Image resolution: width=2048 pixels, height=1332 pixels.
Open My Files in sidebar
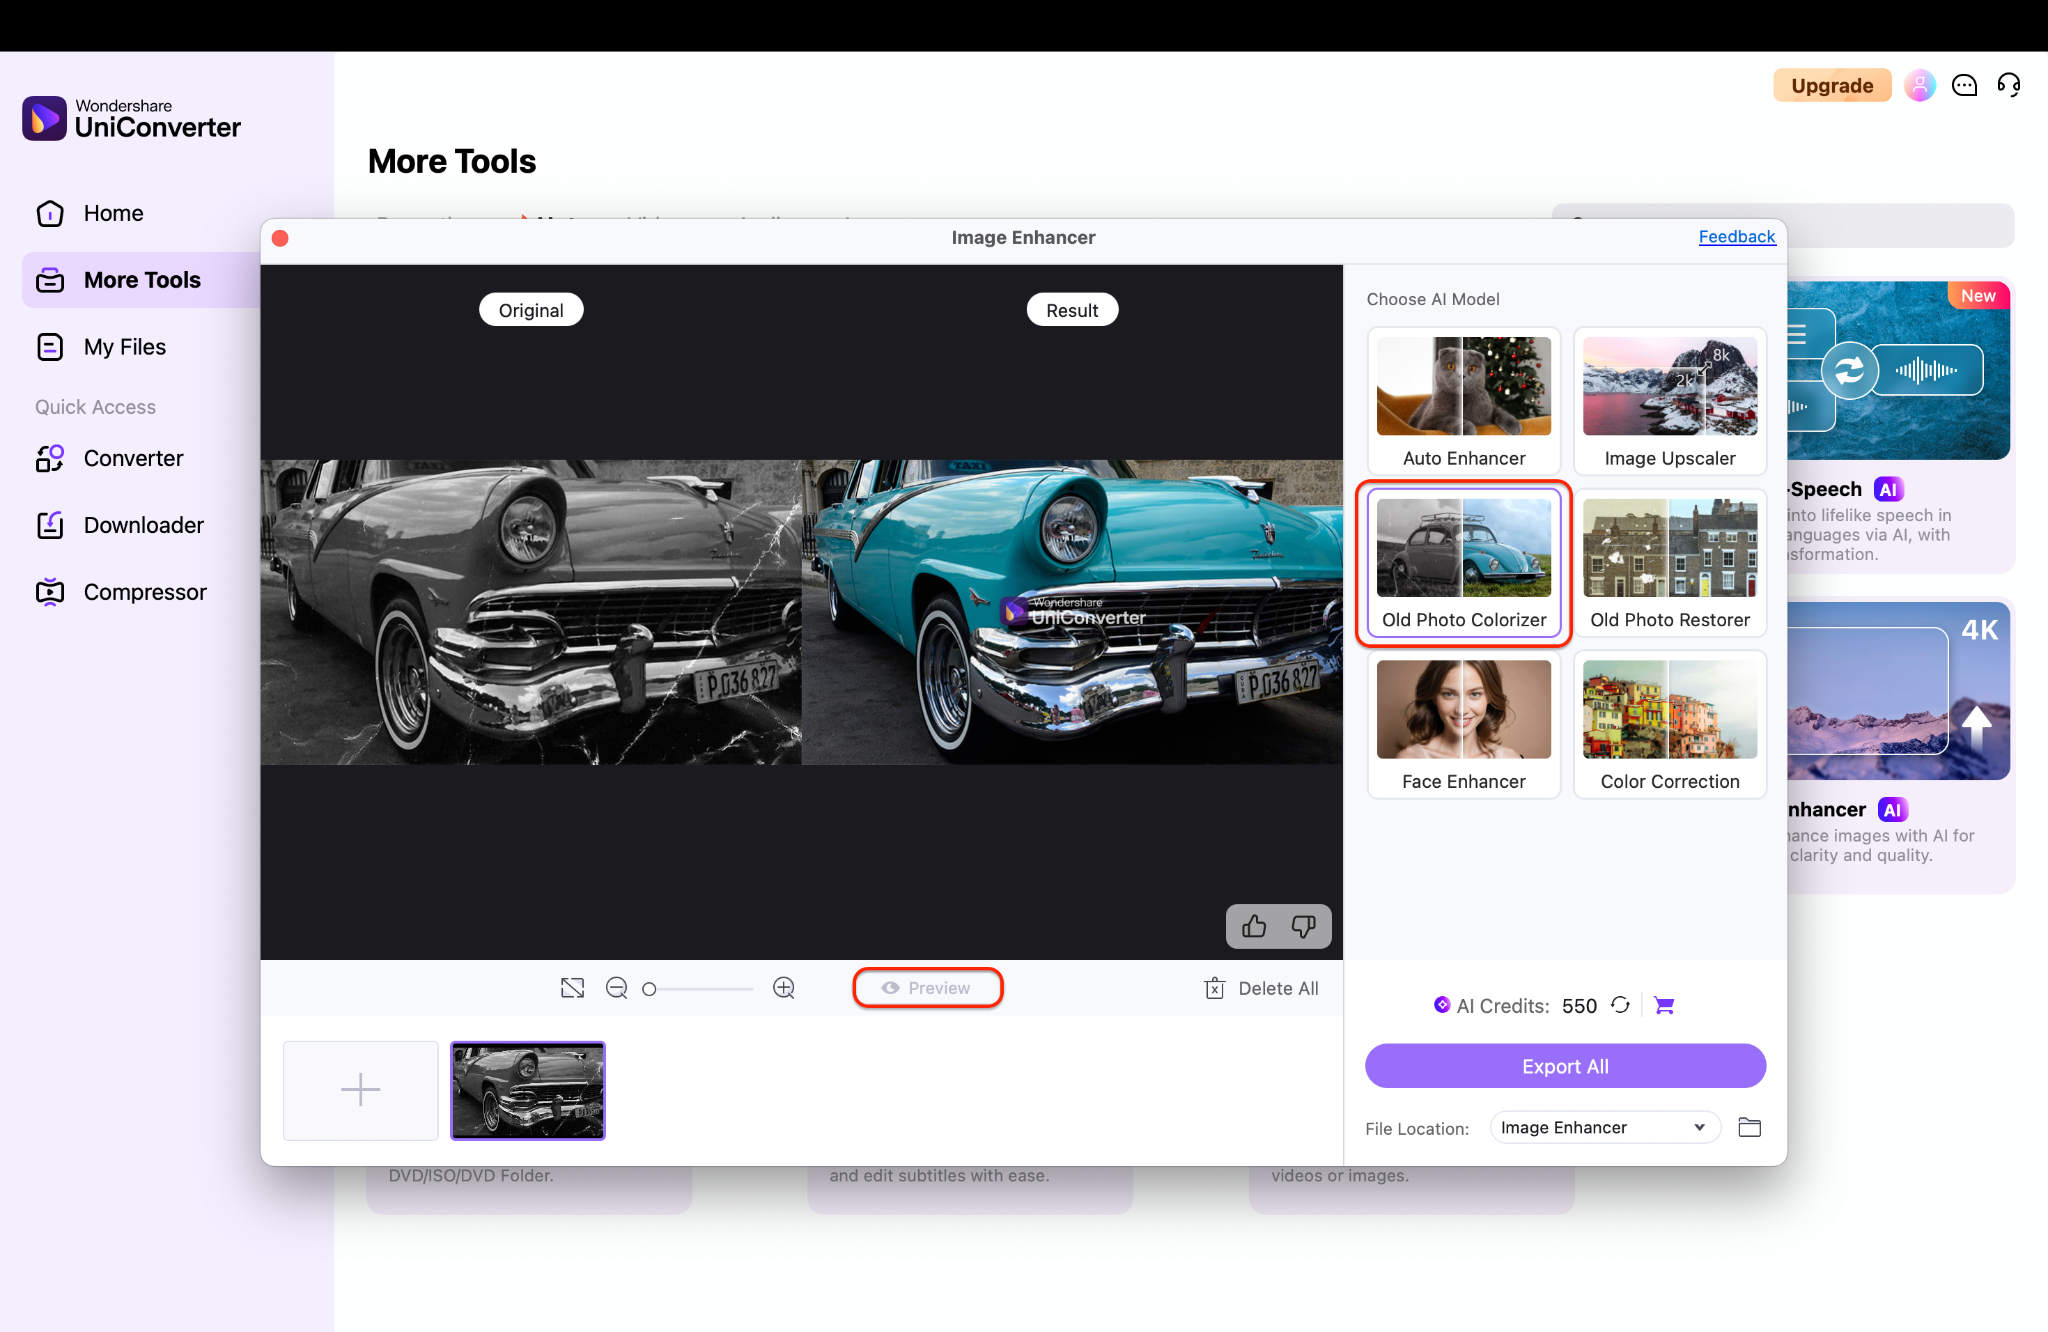(x=100, y=347)
